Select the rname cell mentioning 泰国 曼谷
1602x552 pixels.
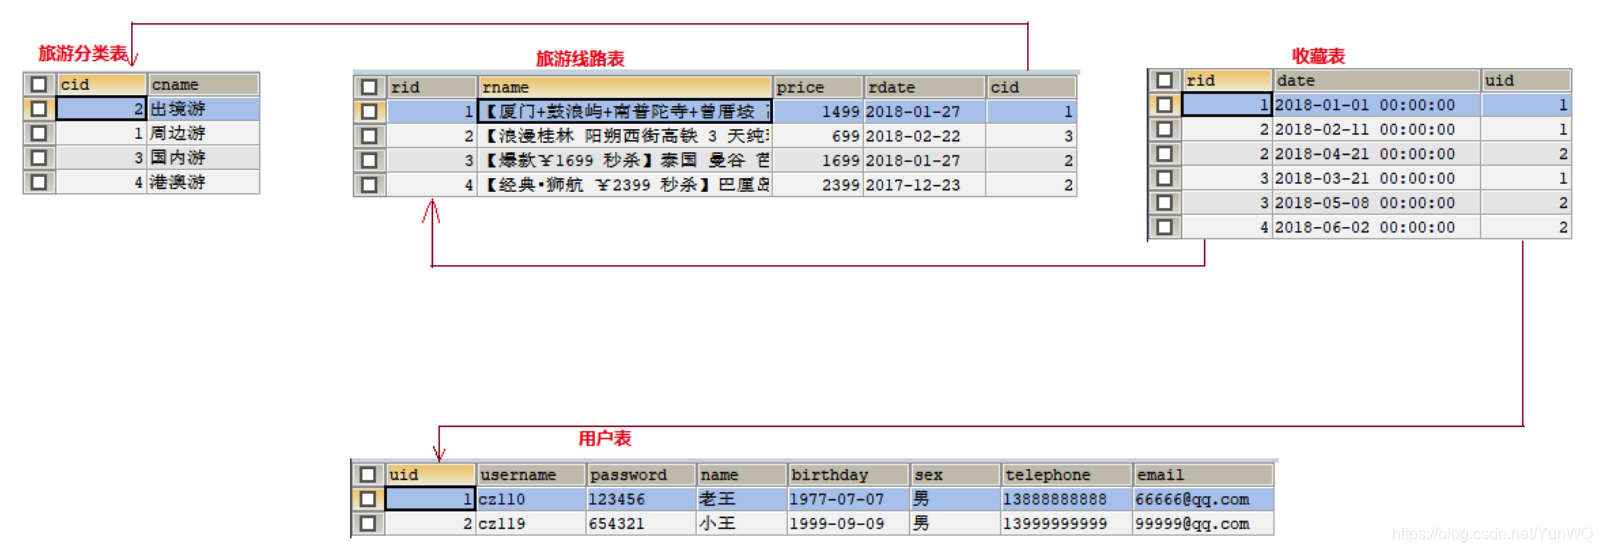click(625, 160)
